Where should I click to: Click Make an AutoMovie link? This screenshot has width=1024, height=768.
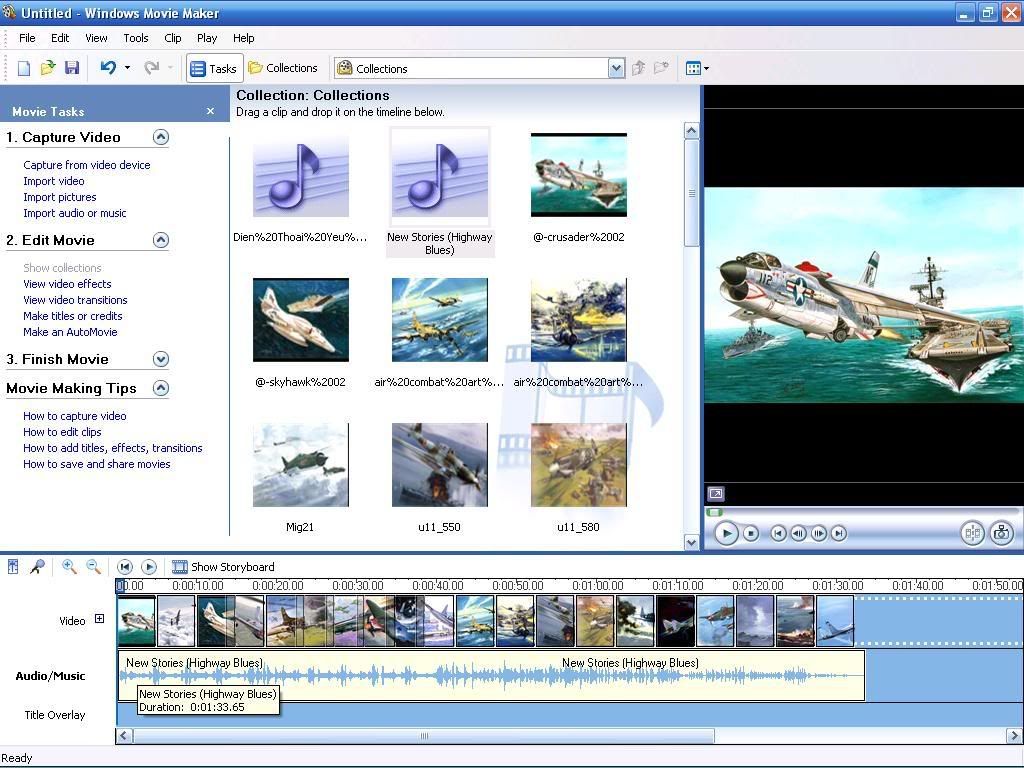[70, 332]
